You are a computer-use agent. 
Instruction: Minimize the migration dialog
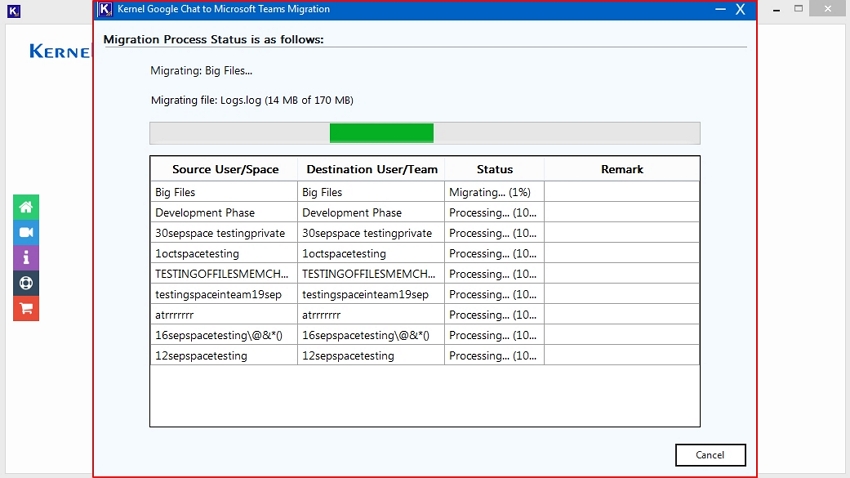pos(720,9)
